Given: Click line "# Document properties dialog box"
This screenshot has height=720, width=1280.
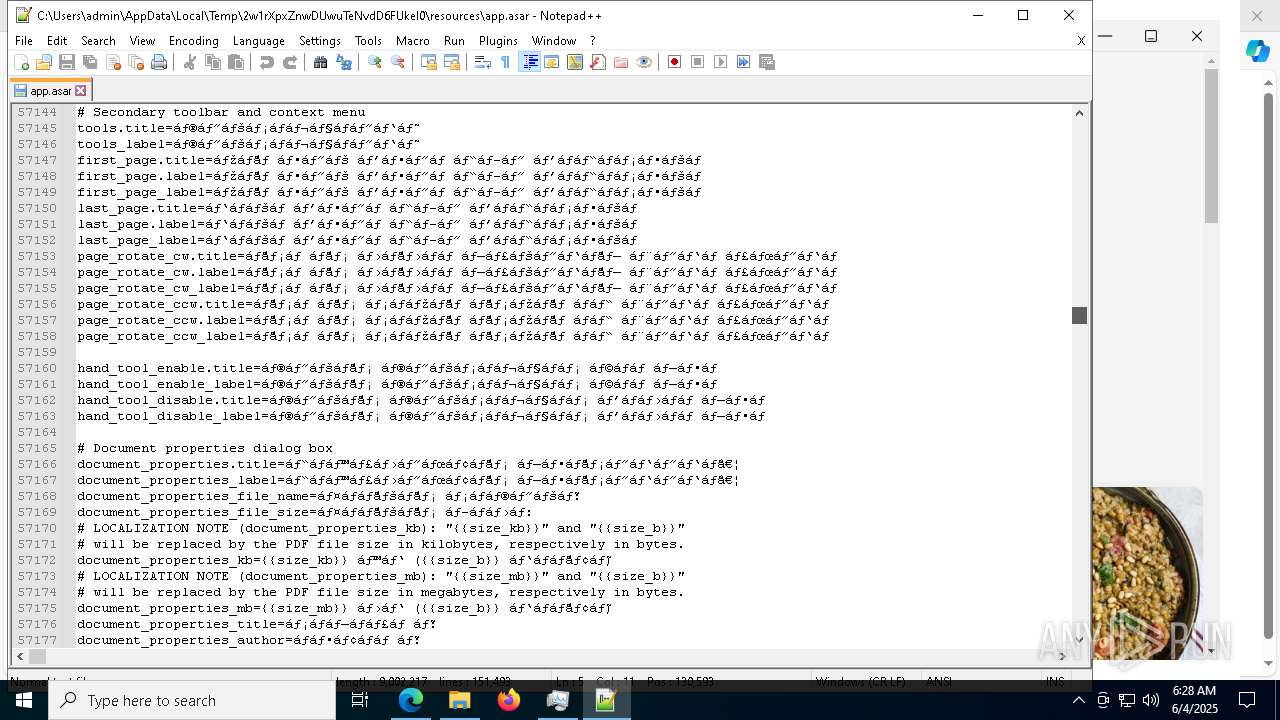Looking at the screenshot, I should pos(205,448).
